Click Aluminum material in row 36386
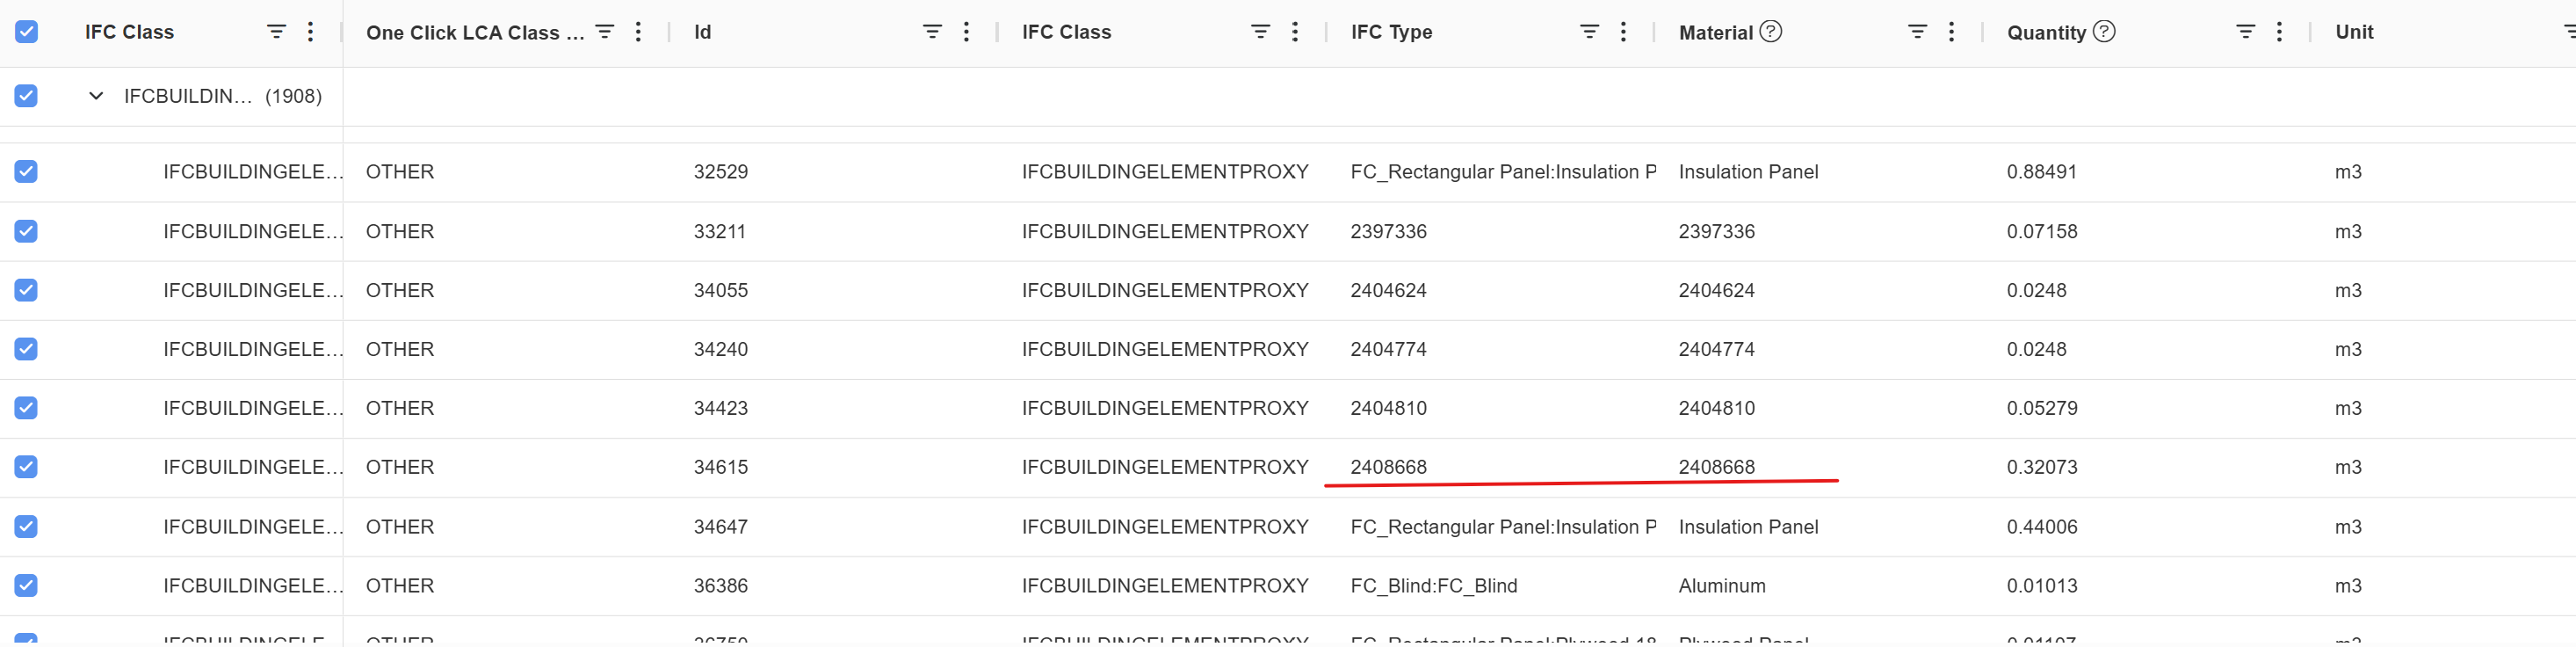 [x=1721, y=586]
